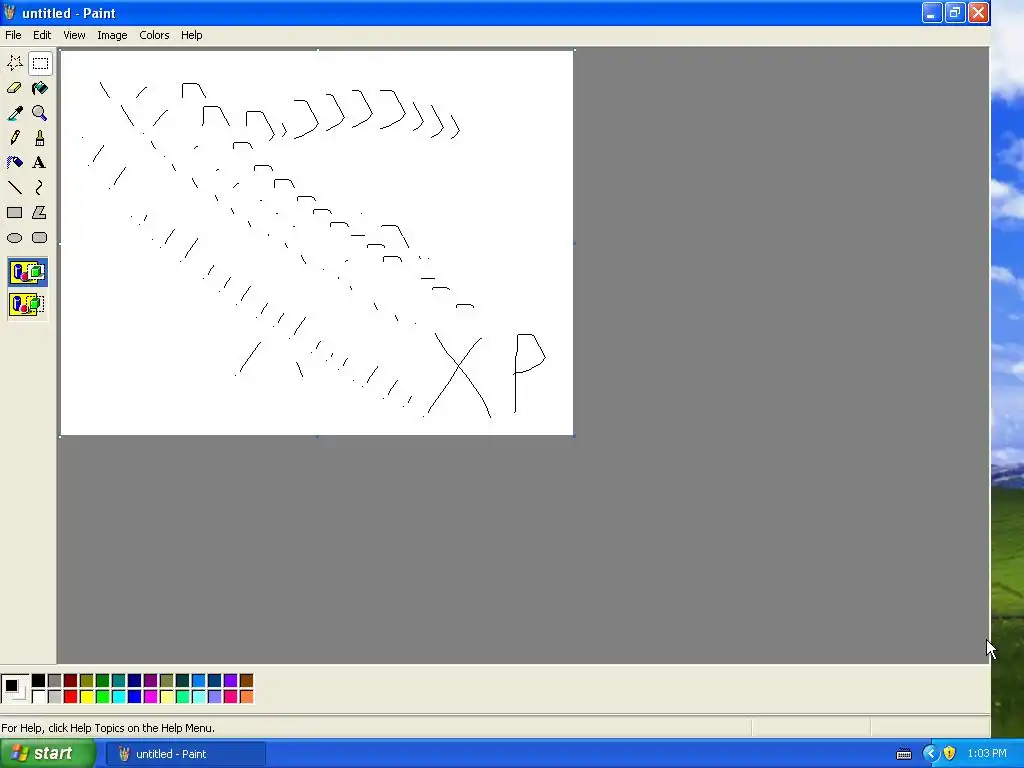Click the 1:03 PM clock
Screen dimensions: 1024x768
coord(987,754)
